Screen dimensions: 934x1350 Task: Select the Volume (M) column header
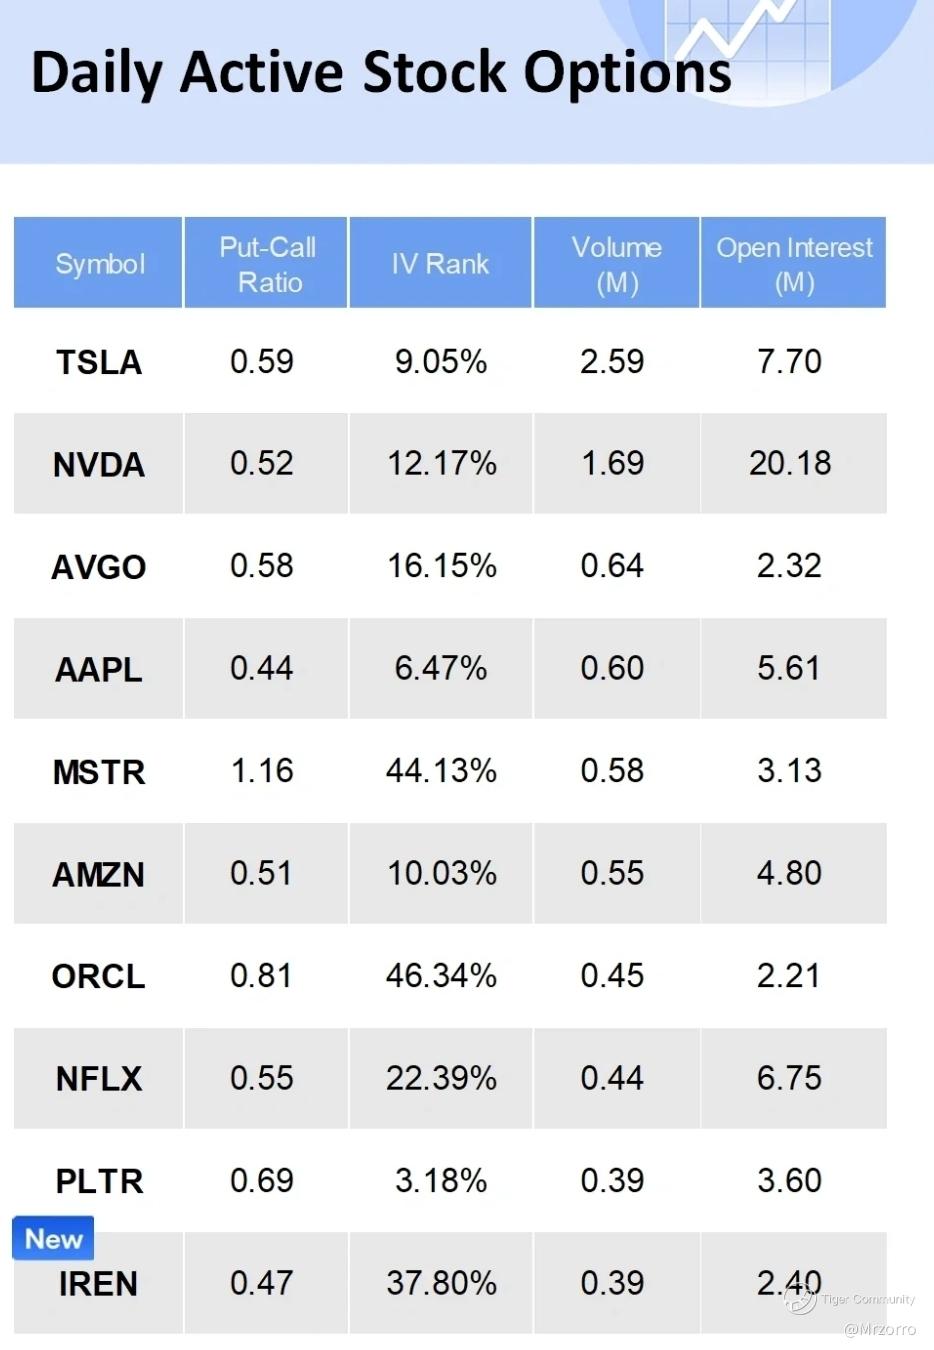pyautogui.click(x=616, y=264)
